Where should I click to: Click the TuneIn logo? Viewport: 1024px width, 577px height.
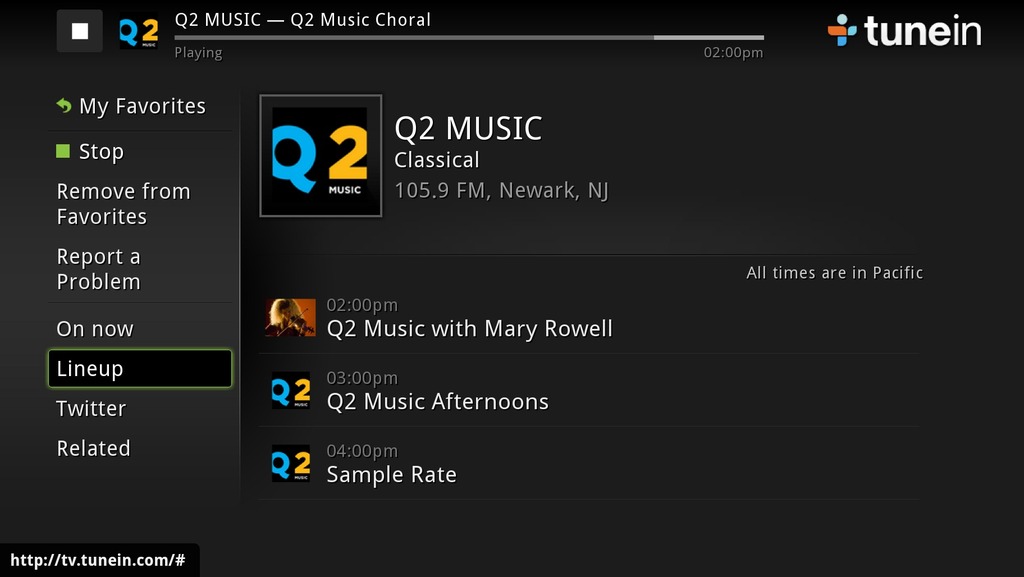tap(904, 31)
